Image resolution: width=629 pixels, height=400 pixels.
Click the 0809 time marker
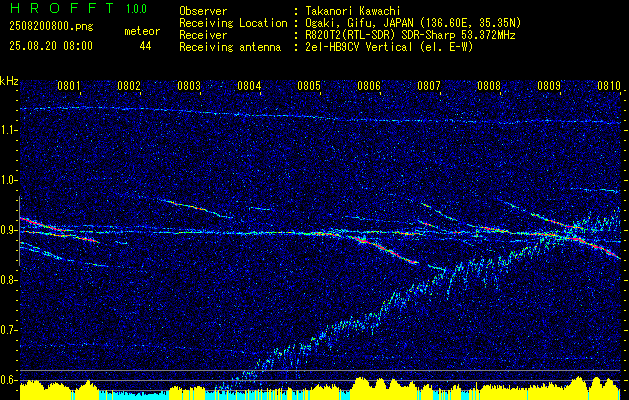[x=549, y=85]
